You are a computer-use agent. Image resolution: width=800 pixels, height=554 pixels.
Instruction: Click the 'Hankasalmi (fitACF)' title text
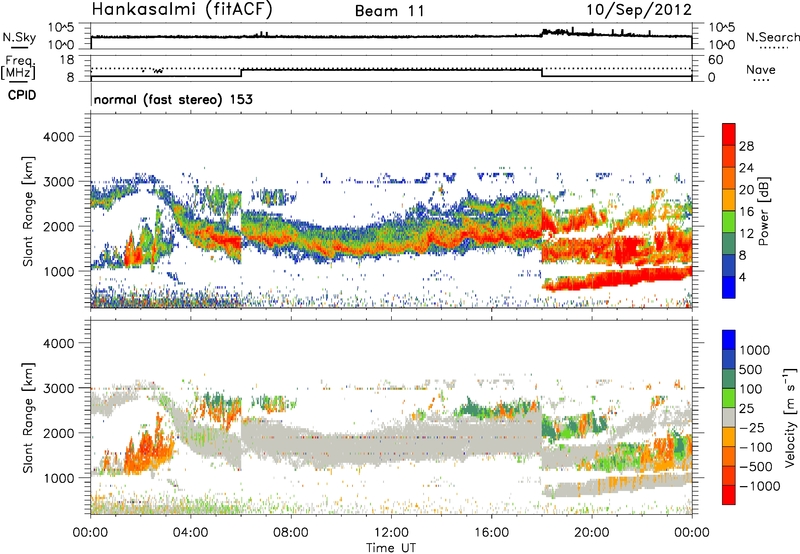pos(182,9)
